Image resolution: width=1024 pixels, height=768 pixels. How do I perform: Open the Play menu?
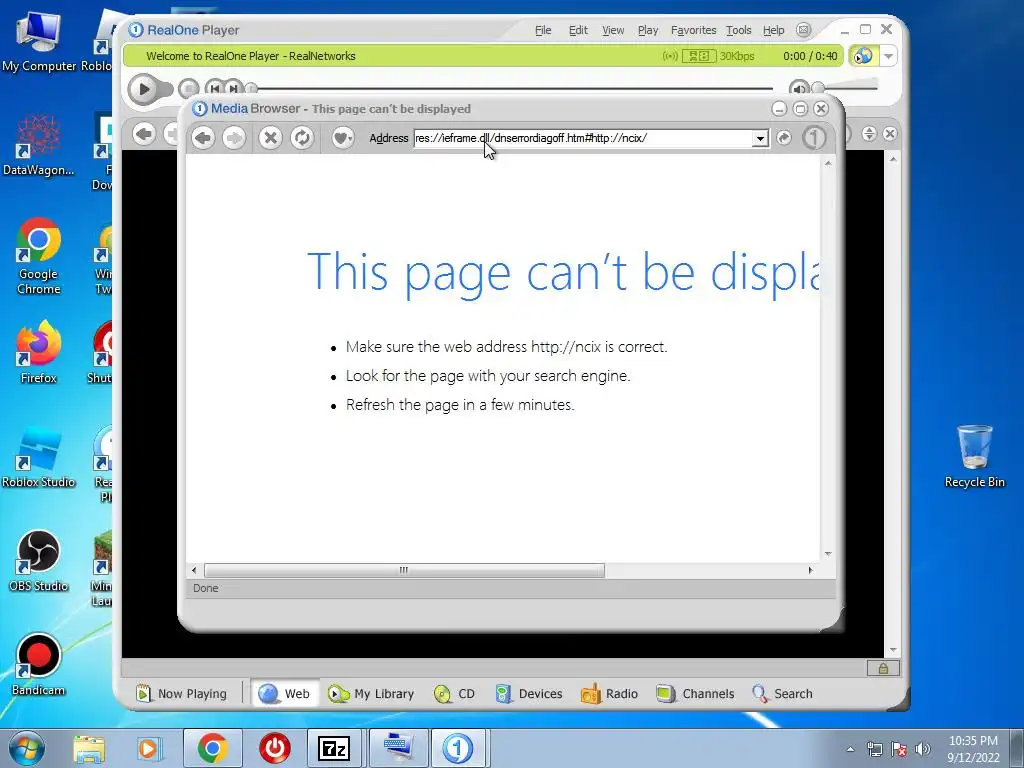pyautogui.click(x=648, y=30)
